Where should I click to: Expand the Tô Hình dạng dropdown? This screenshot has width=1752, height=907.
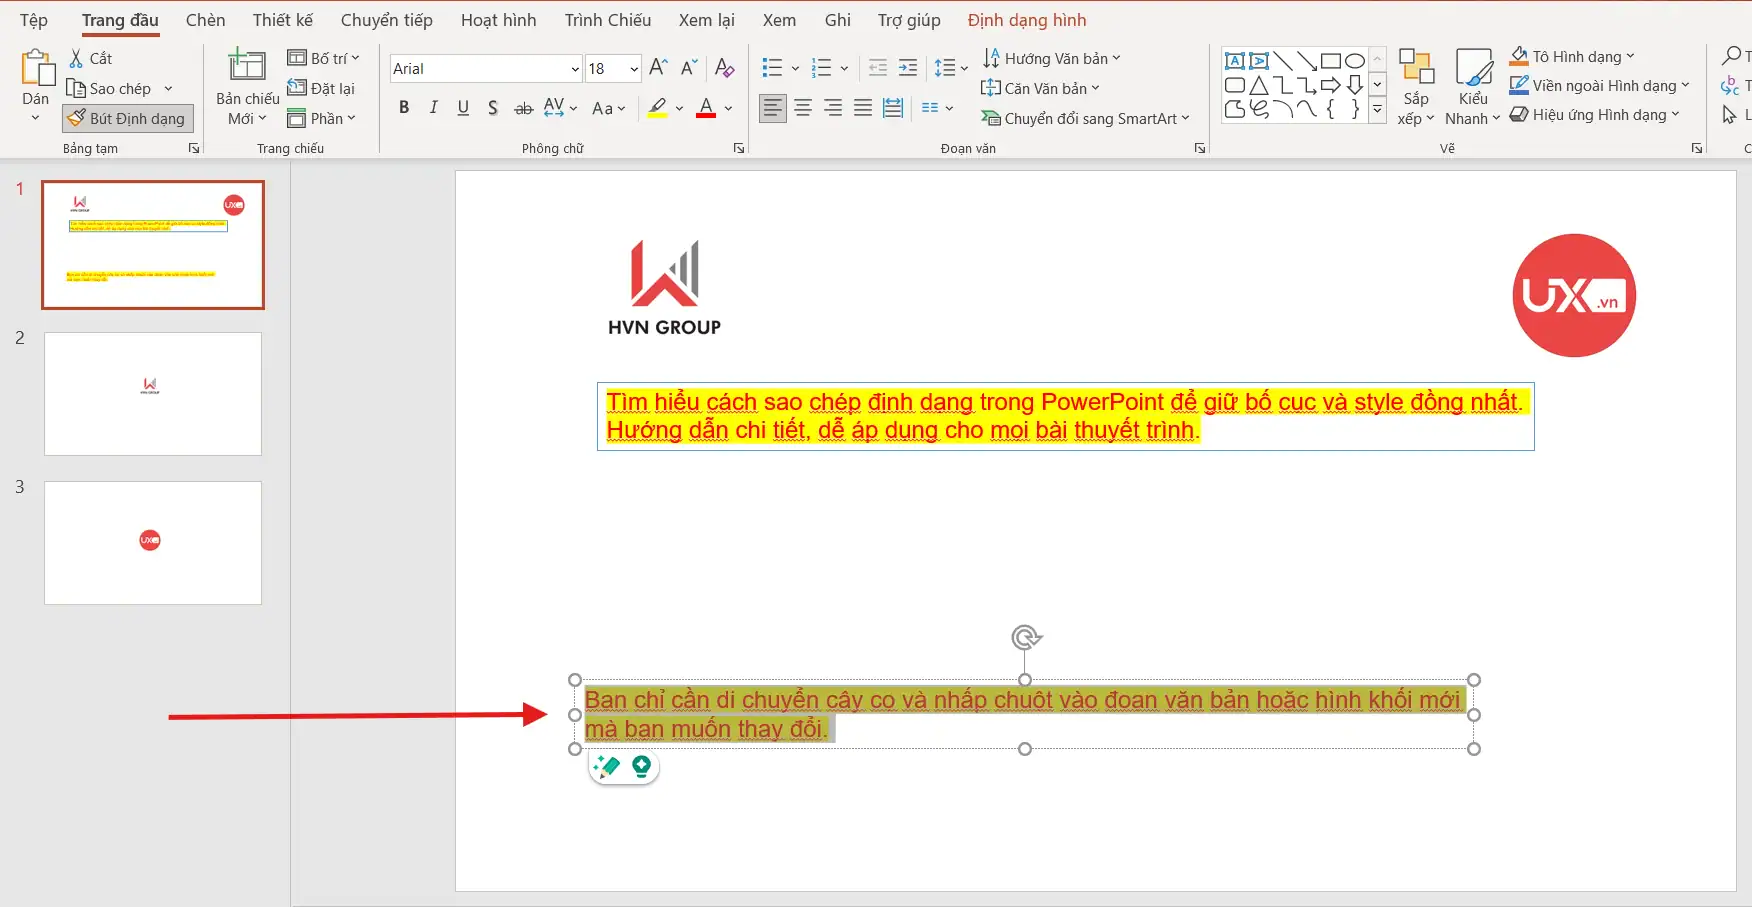pyautogui.click(x=1630, y=57)
